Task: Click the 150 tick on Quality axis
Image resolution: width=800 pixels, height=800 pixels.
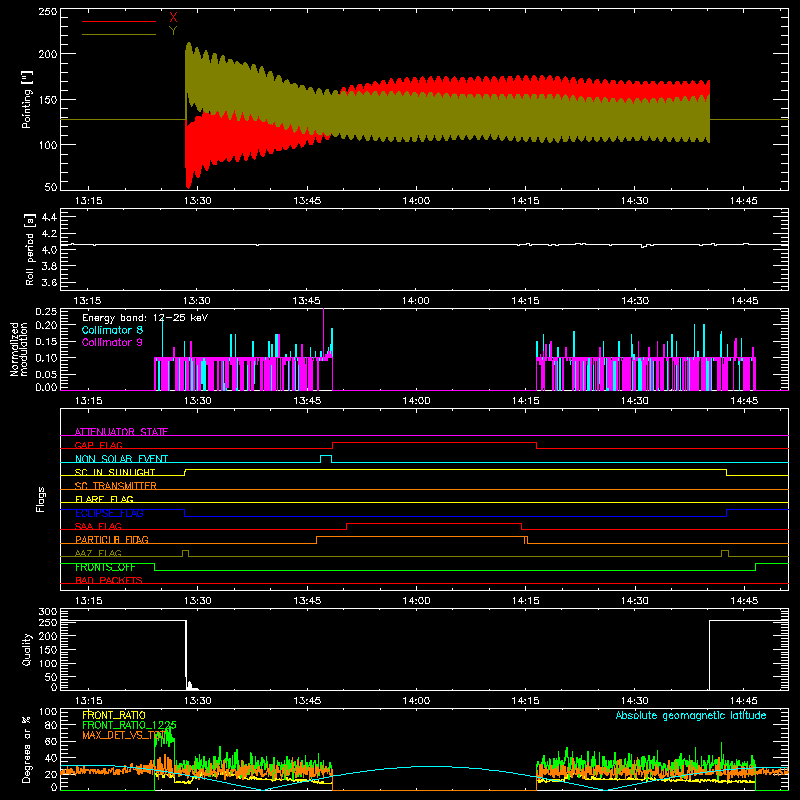Action: point(48,649)
